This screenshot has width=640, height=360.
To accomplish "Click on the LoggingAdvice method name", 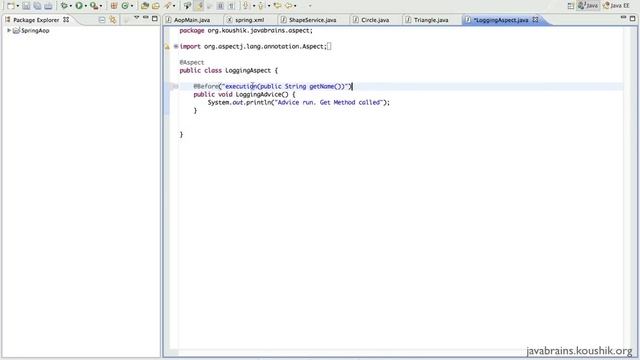I will point(258,95).
